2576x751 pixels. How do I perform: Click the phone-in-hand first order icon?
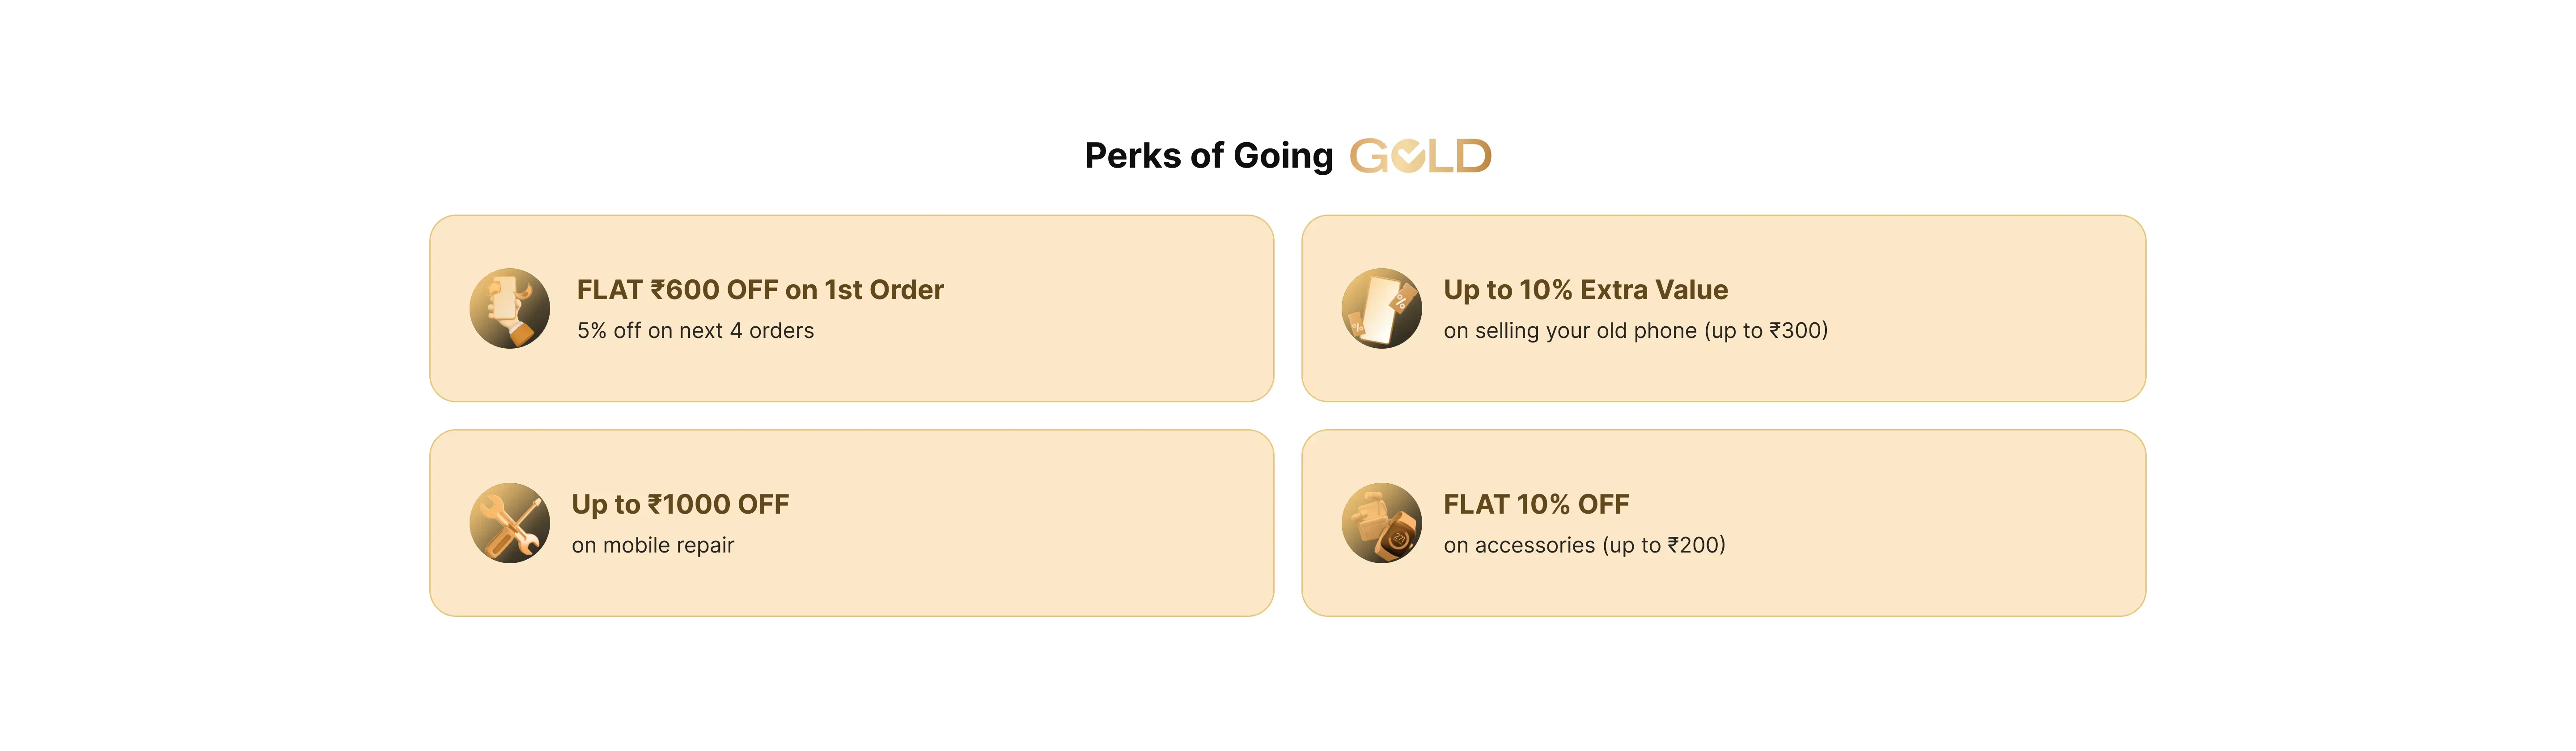tap(509, 308)
